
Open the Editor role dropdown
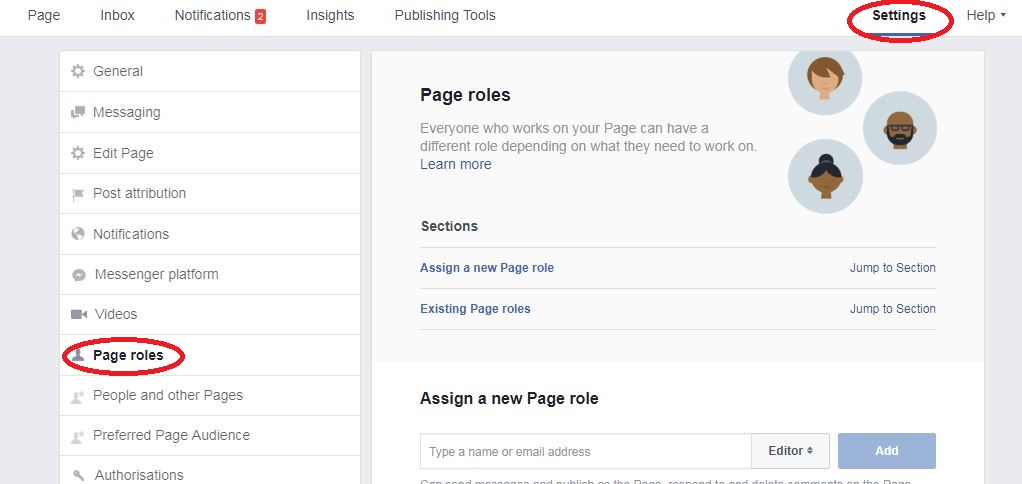tap(790, 451)
